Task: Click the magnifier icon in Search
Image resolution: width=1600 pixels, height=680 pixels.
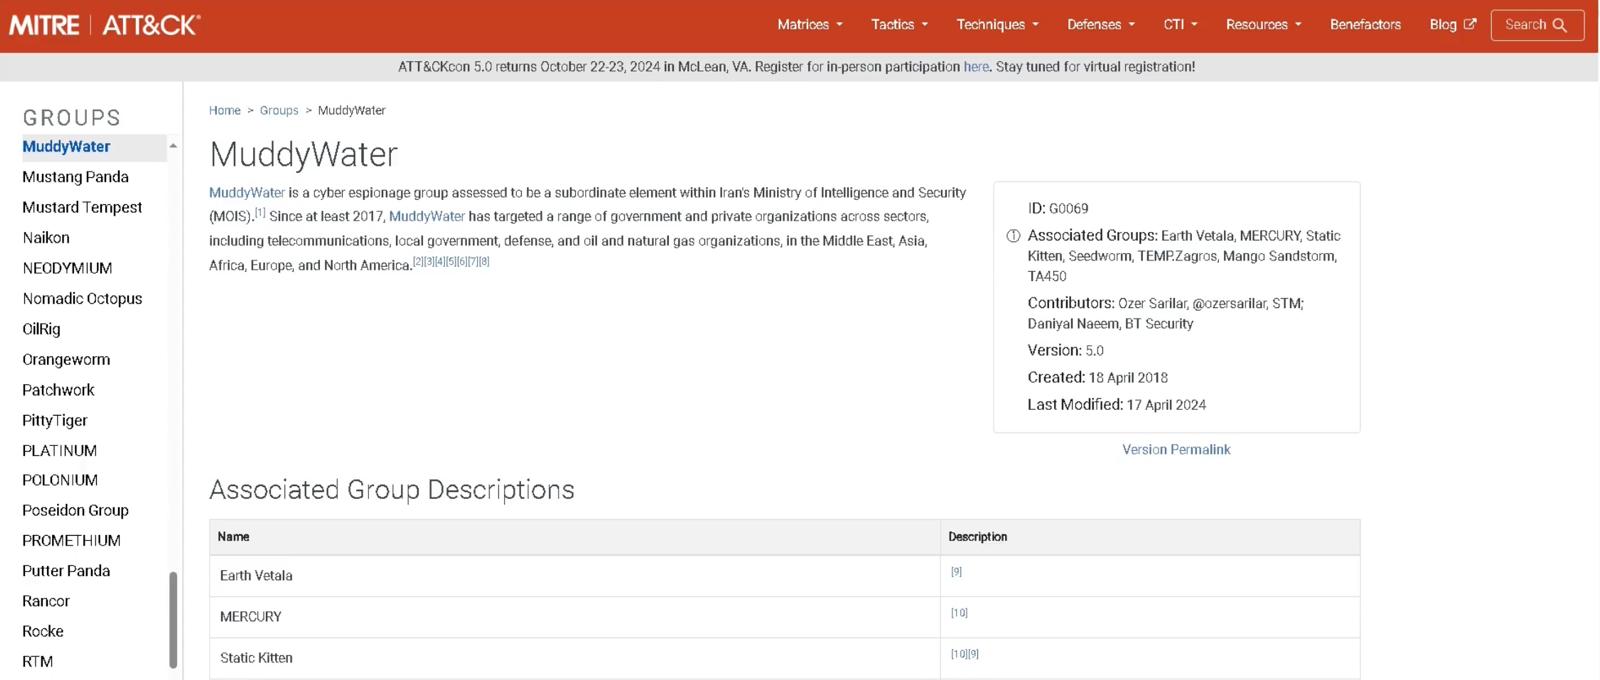Action: tap(1559, 25)
